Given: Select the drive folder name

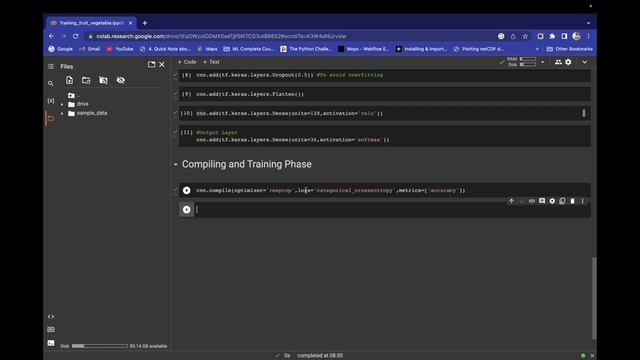Looking at the screenshot, I should 82,104.
